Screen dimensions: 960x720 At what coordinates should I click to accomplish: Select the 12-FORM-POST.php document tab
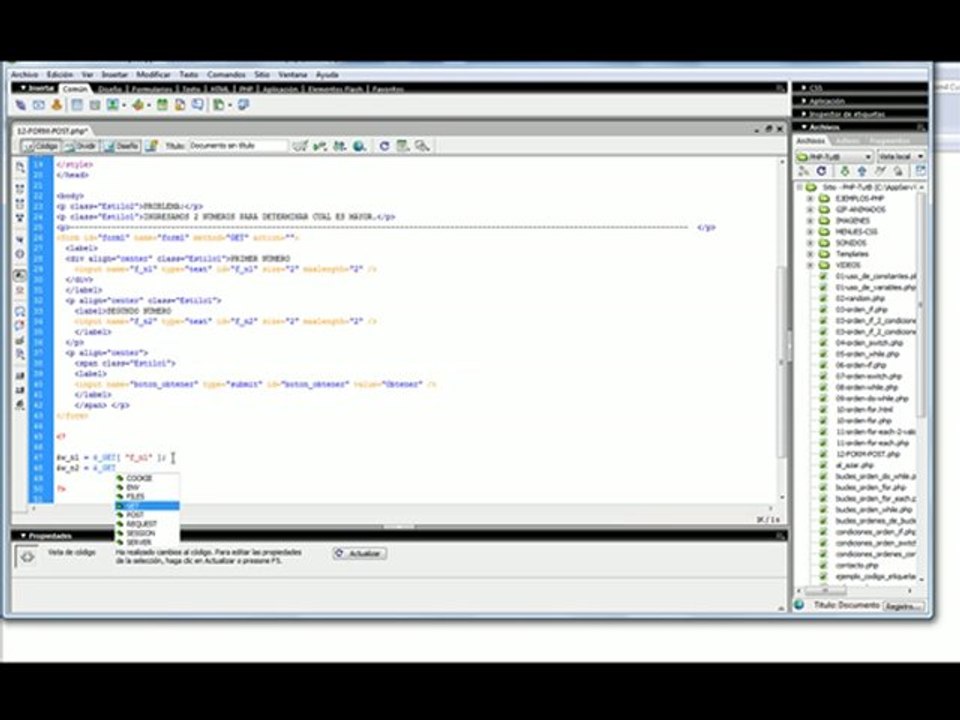coord(52,131)
